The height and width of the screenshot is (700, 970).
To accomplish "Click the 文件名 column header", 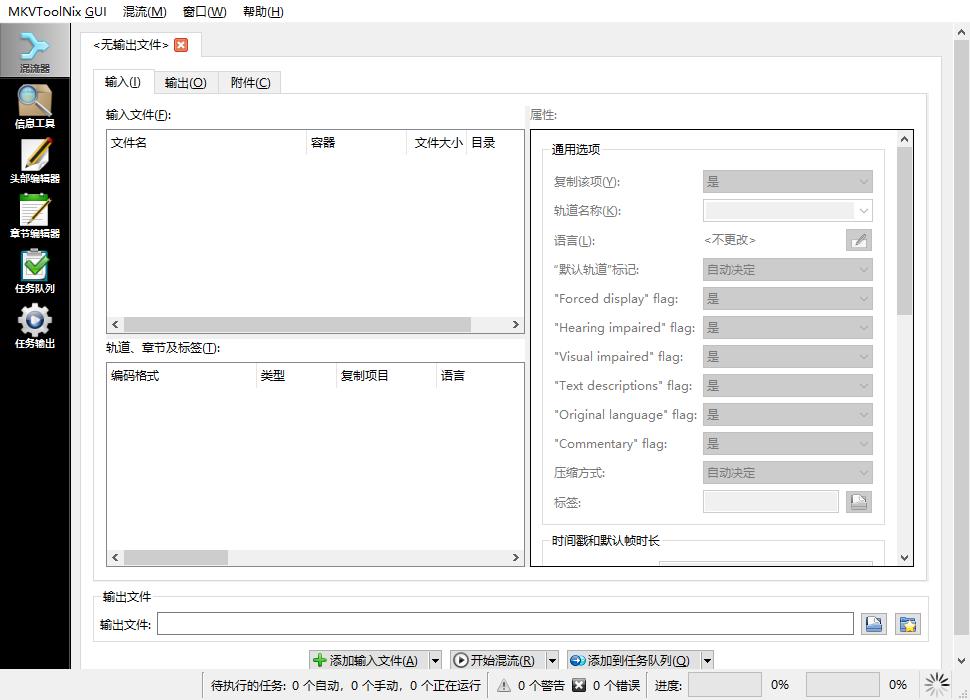I will click(207, 143).
